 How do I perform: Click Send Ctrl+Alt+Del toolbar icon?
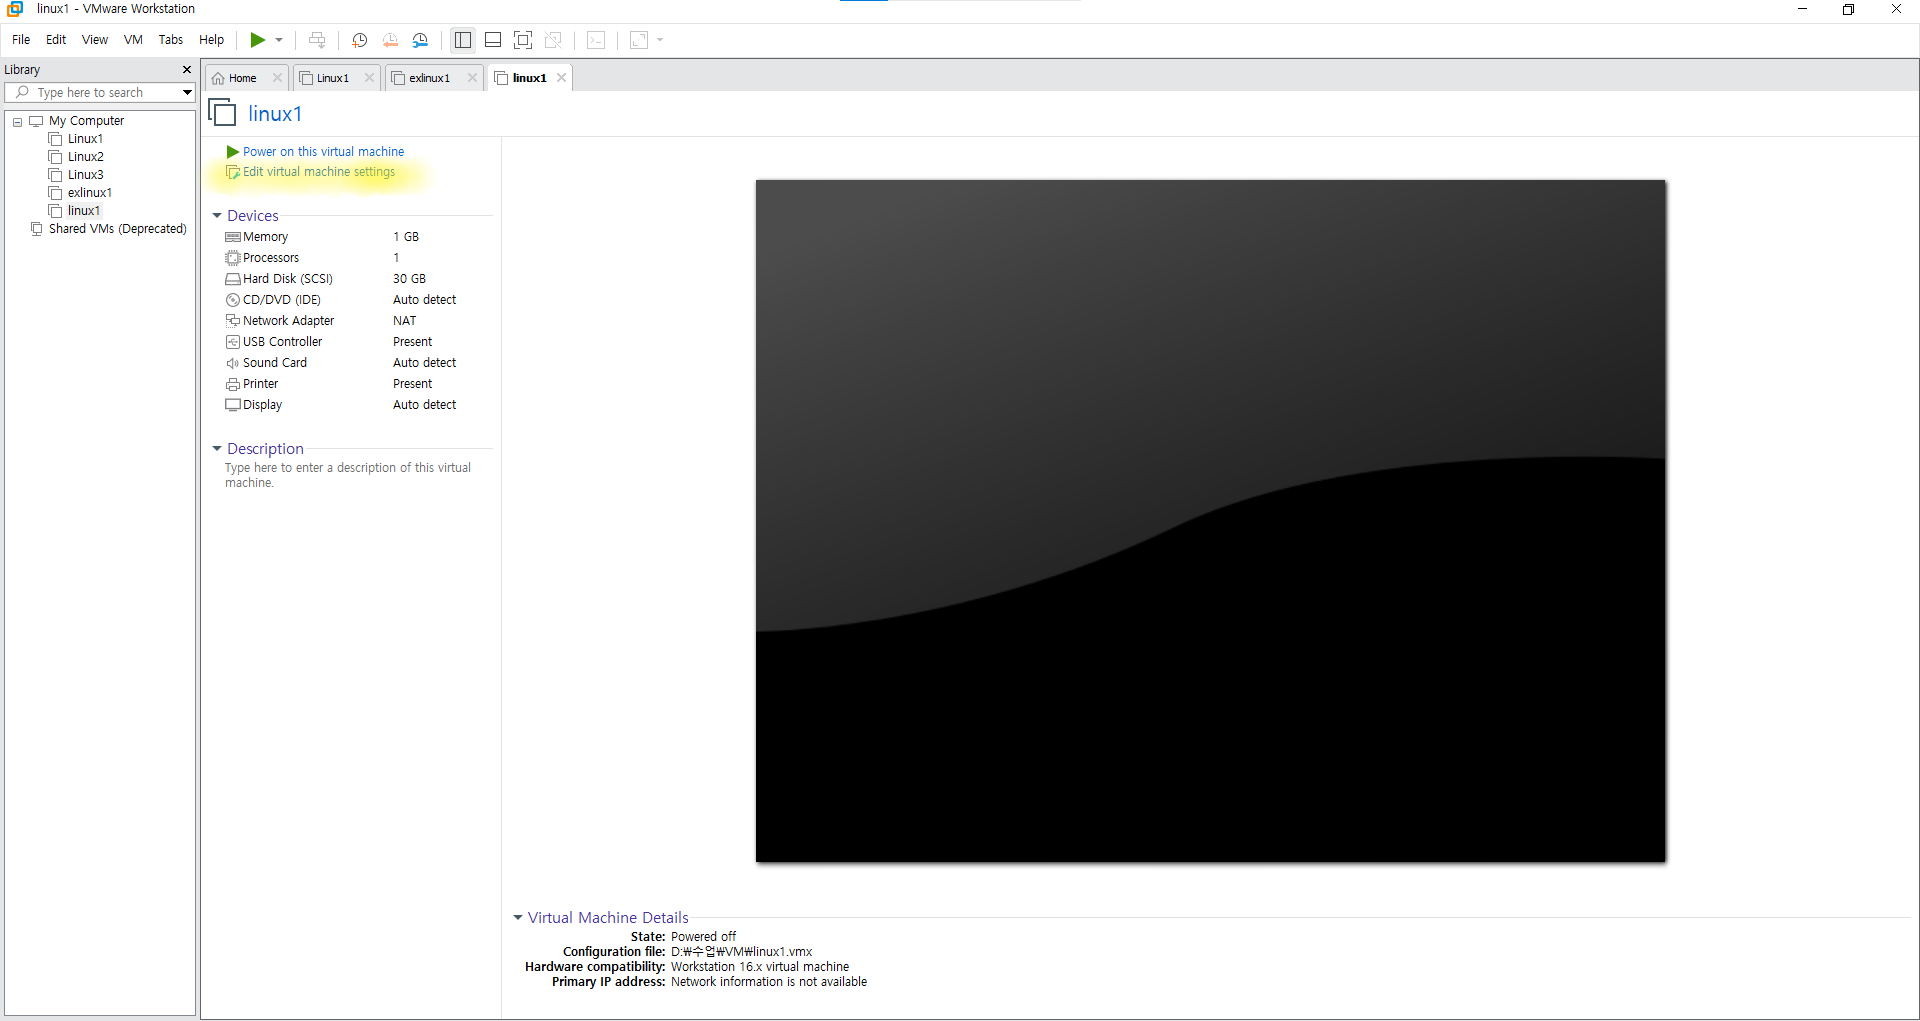[x=317, y=40]
